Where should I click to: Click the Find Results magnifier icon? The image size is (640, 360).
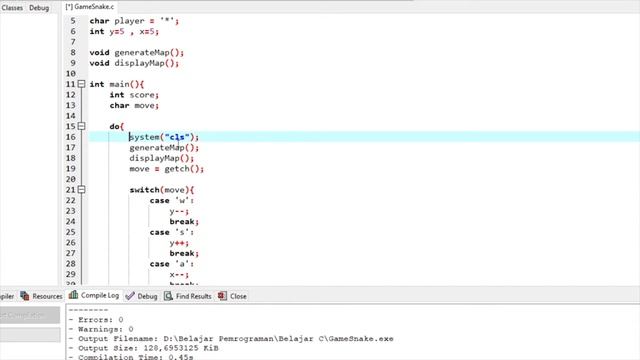pyautogui.click(x=168, y=296)
